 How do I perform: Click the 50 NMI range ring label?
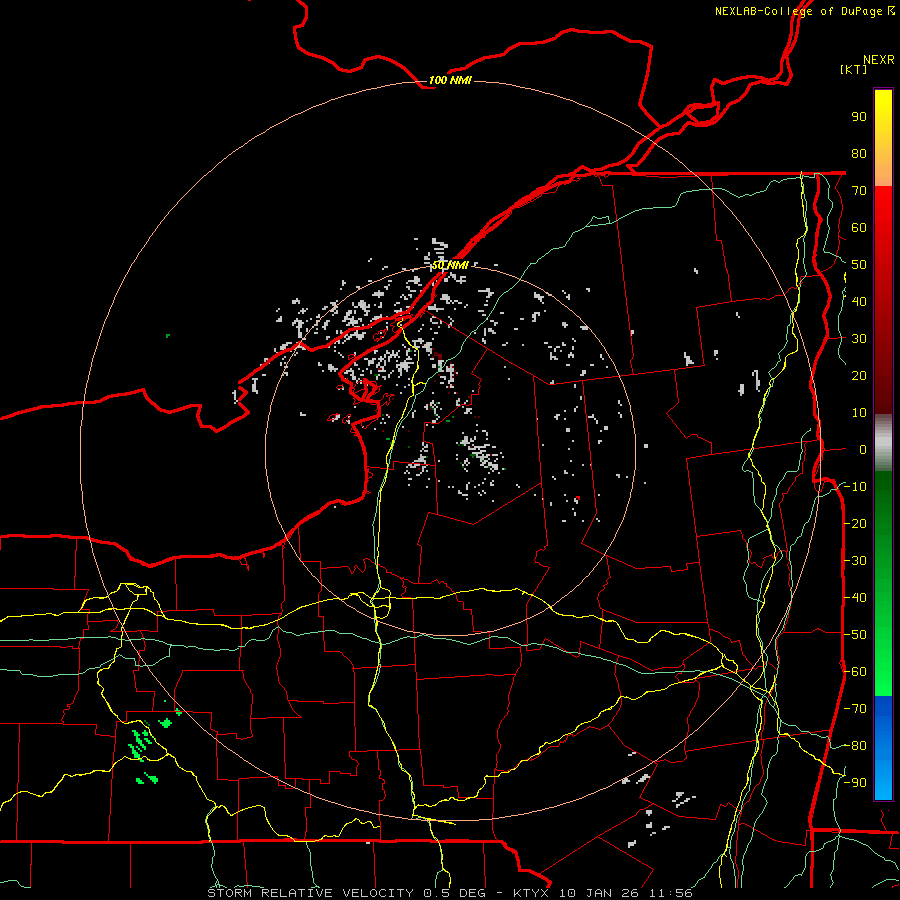(450, 265)
